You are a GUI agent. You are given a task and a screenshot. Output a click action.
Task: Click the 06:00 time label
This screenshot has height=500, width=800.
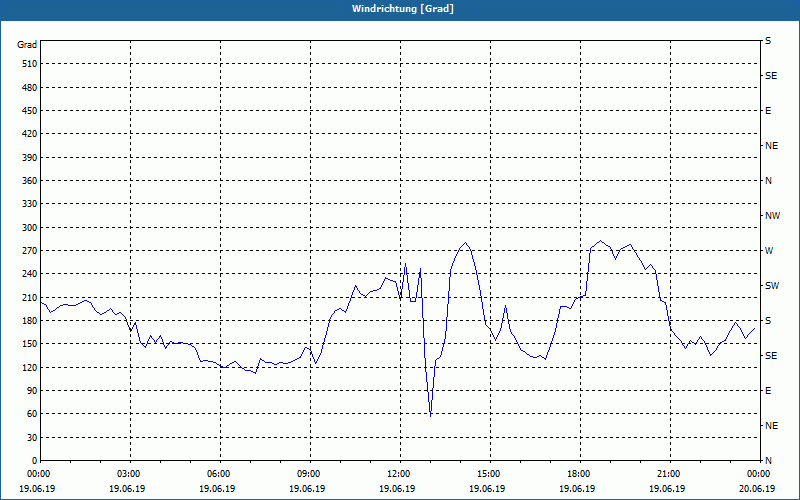tap(218, 473)
